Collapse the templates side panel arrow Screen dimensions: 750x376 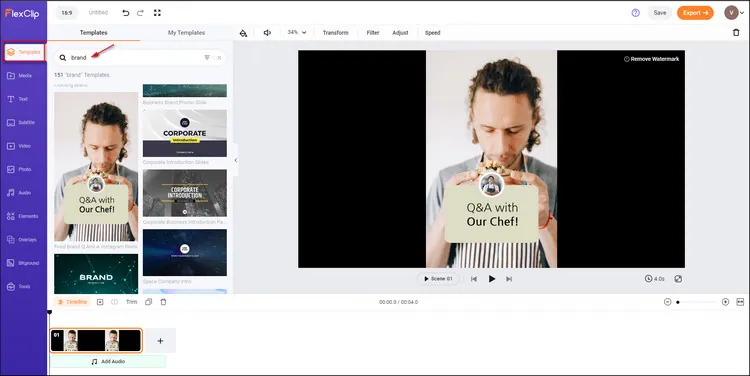(x=236, y=160)
